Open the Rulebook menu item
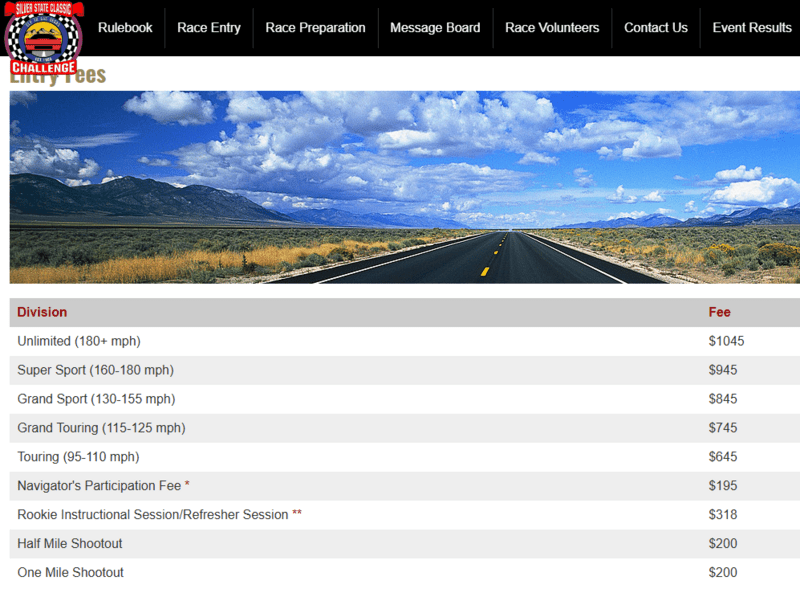 click(125, 28)
